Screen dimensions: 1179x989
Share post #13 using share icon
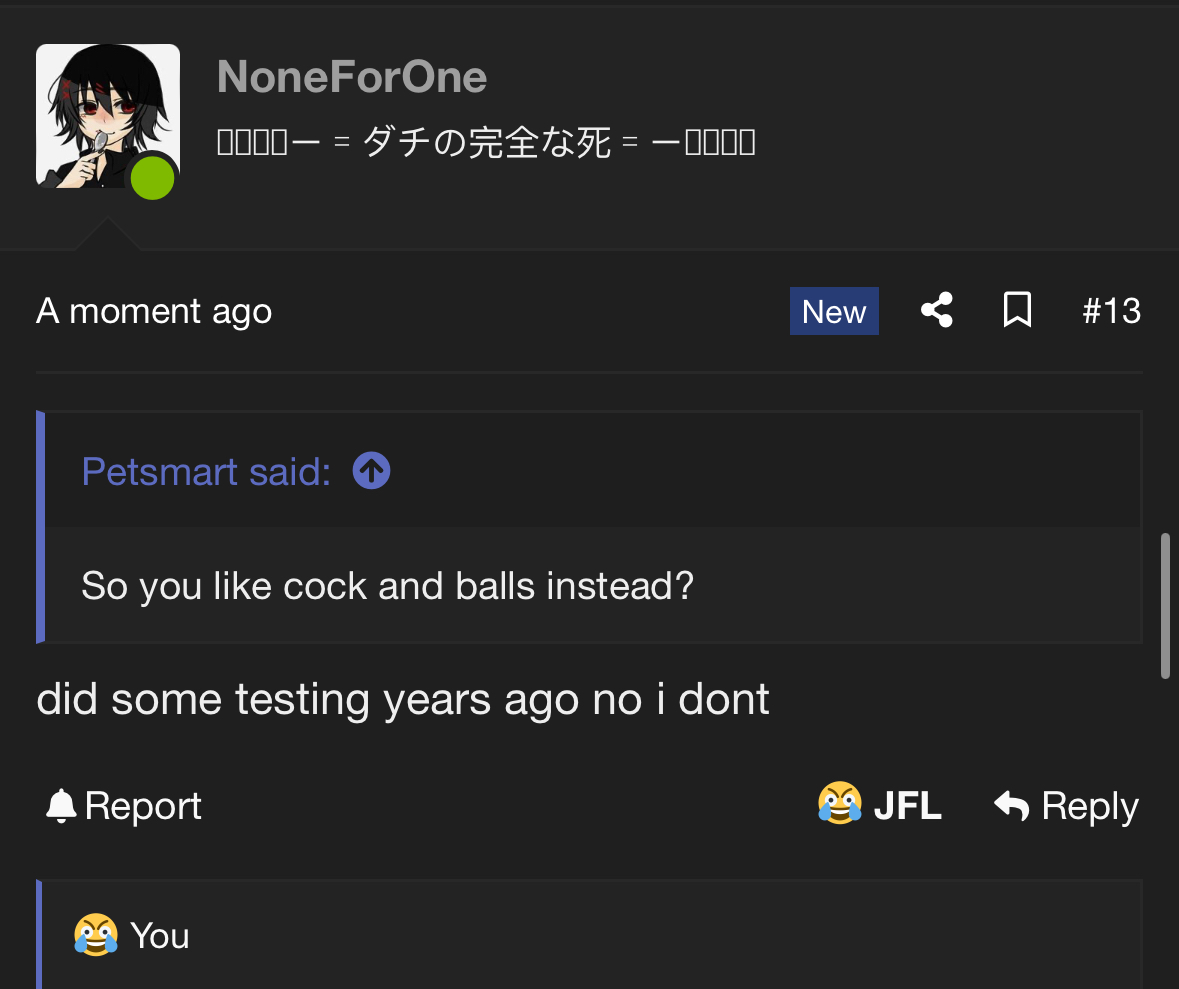[x=937, y=311]
